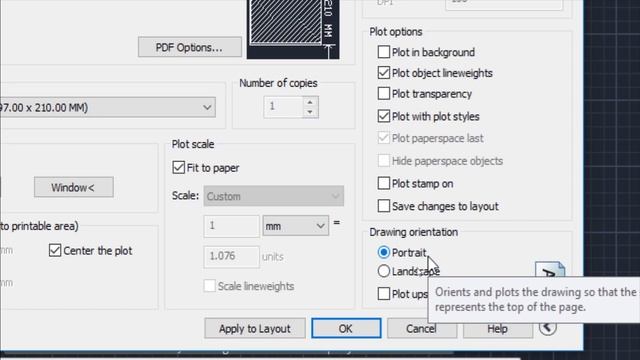This screenshot has width=640, height=360.
Task: Click the Hide paperspace objects checkbox
Action: click(x=384, y=161)
